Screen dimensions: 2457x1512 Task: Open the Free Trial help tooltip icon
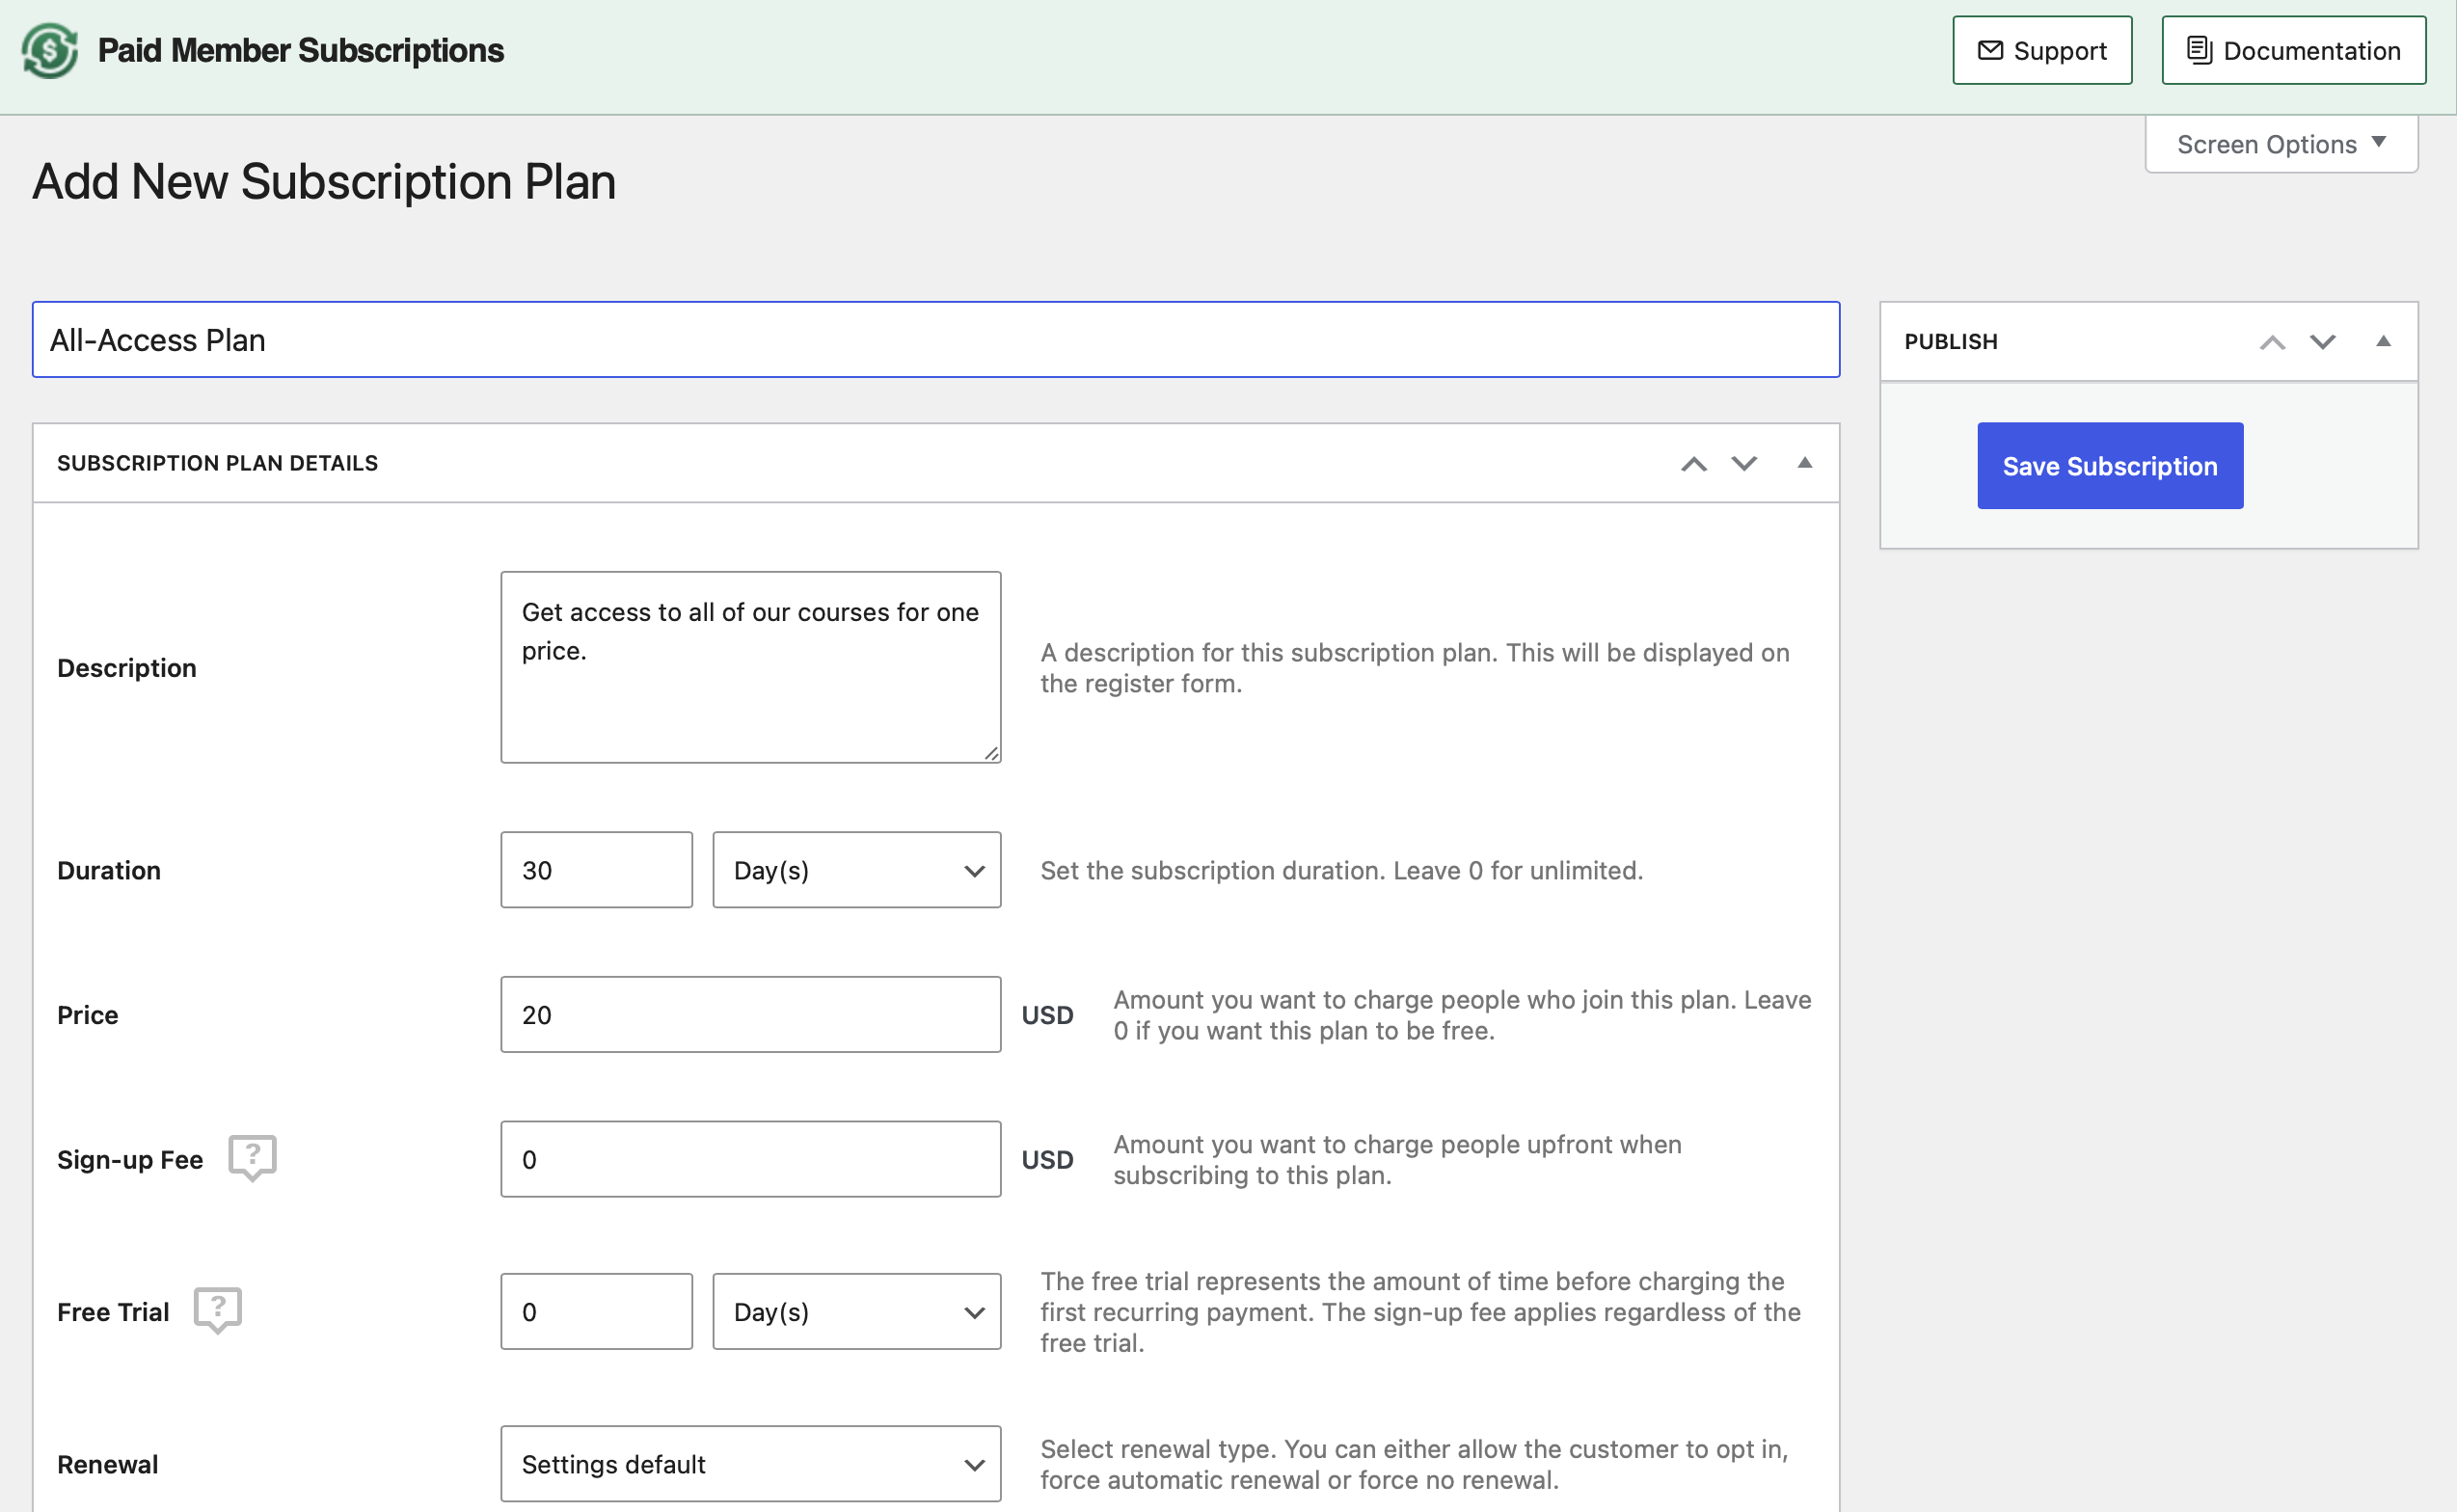(218, 1310)
